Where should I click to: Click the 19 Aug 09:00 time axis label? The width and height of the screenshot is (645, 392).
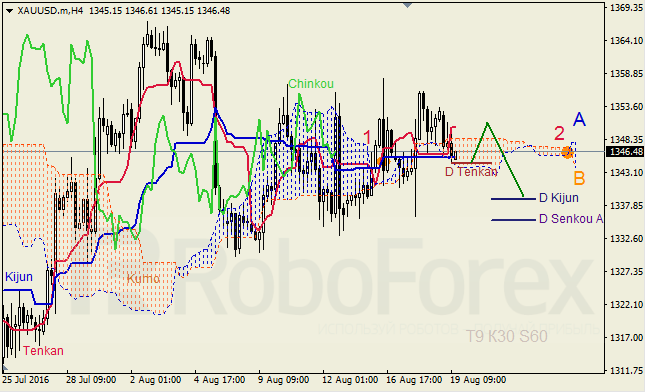(478, 380)
